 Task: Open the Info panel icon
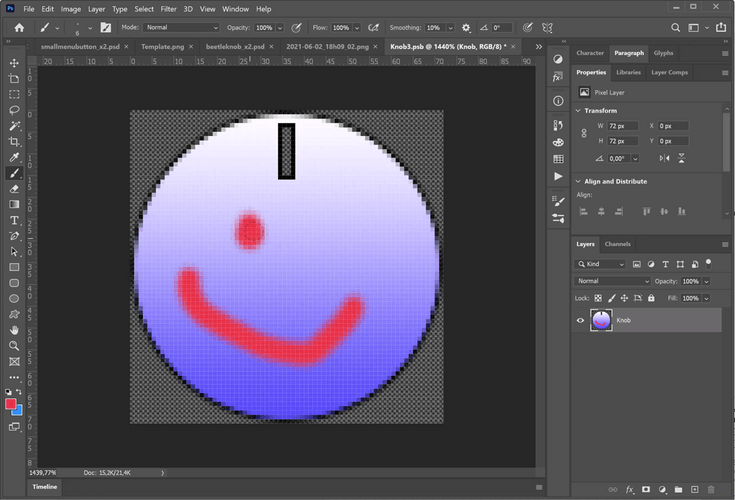558,101
